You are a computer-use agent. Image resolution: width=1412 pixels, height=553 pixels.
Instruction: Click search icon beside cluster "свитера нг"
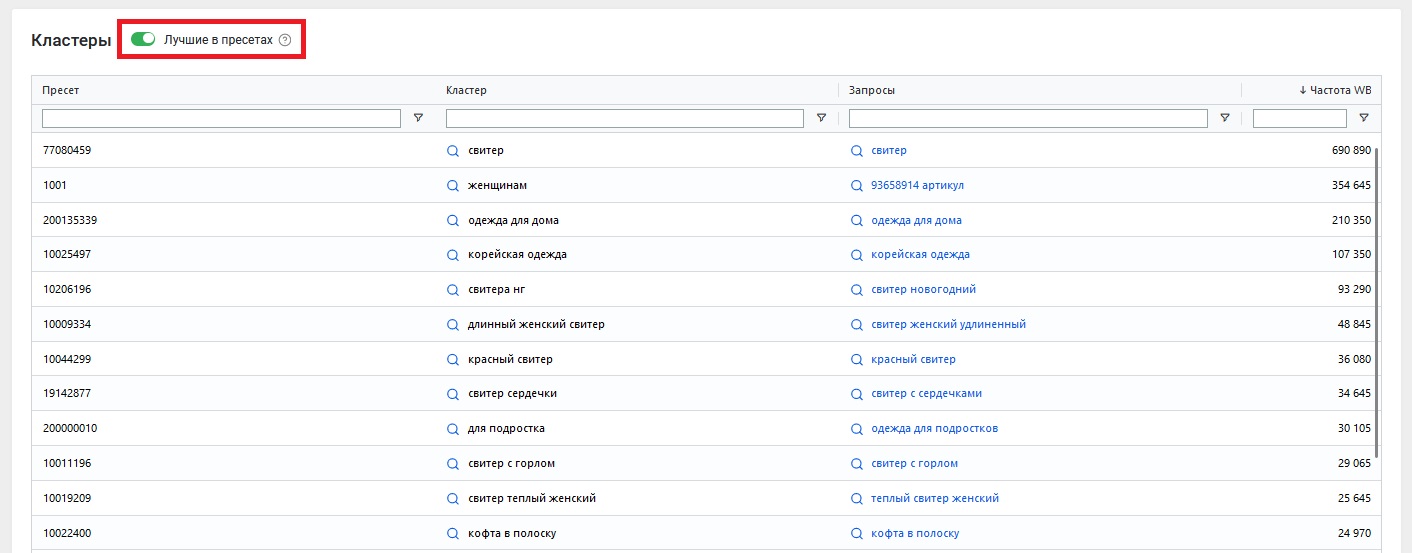point(453,290)
